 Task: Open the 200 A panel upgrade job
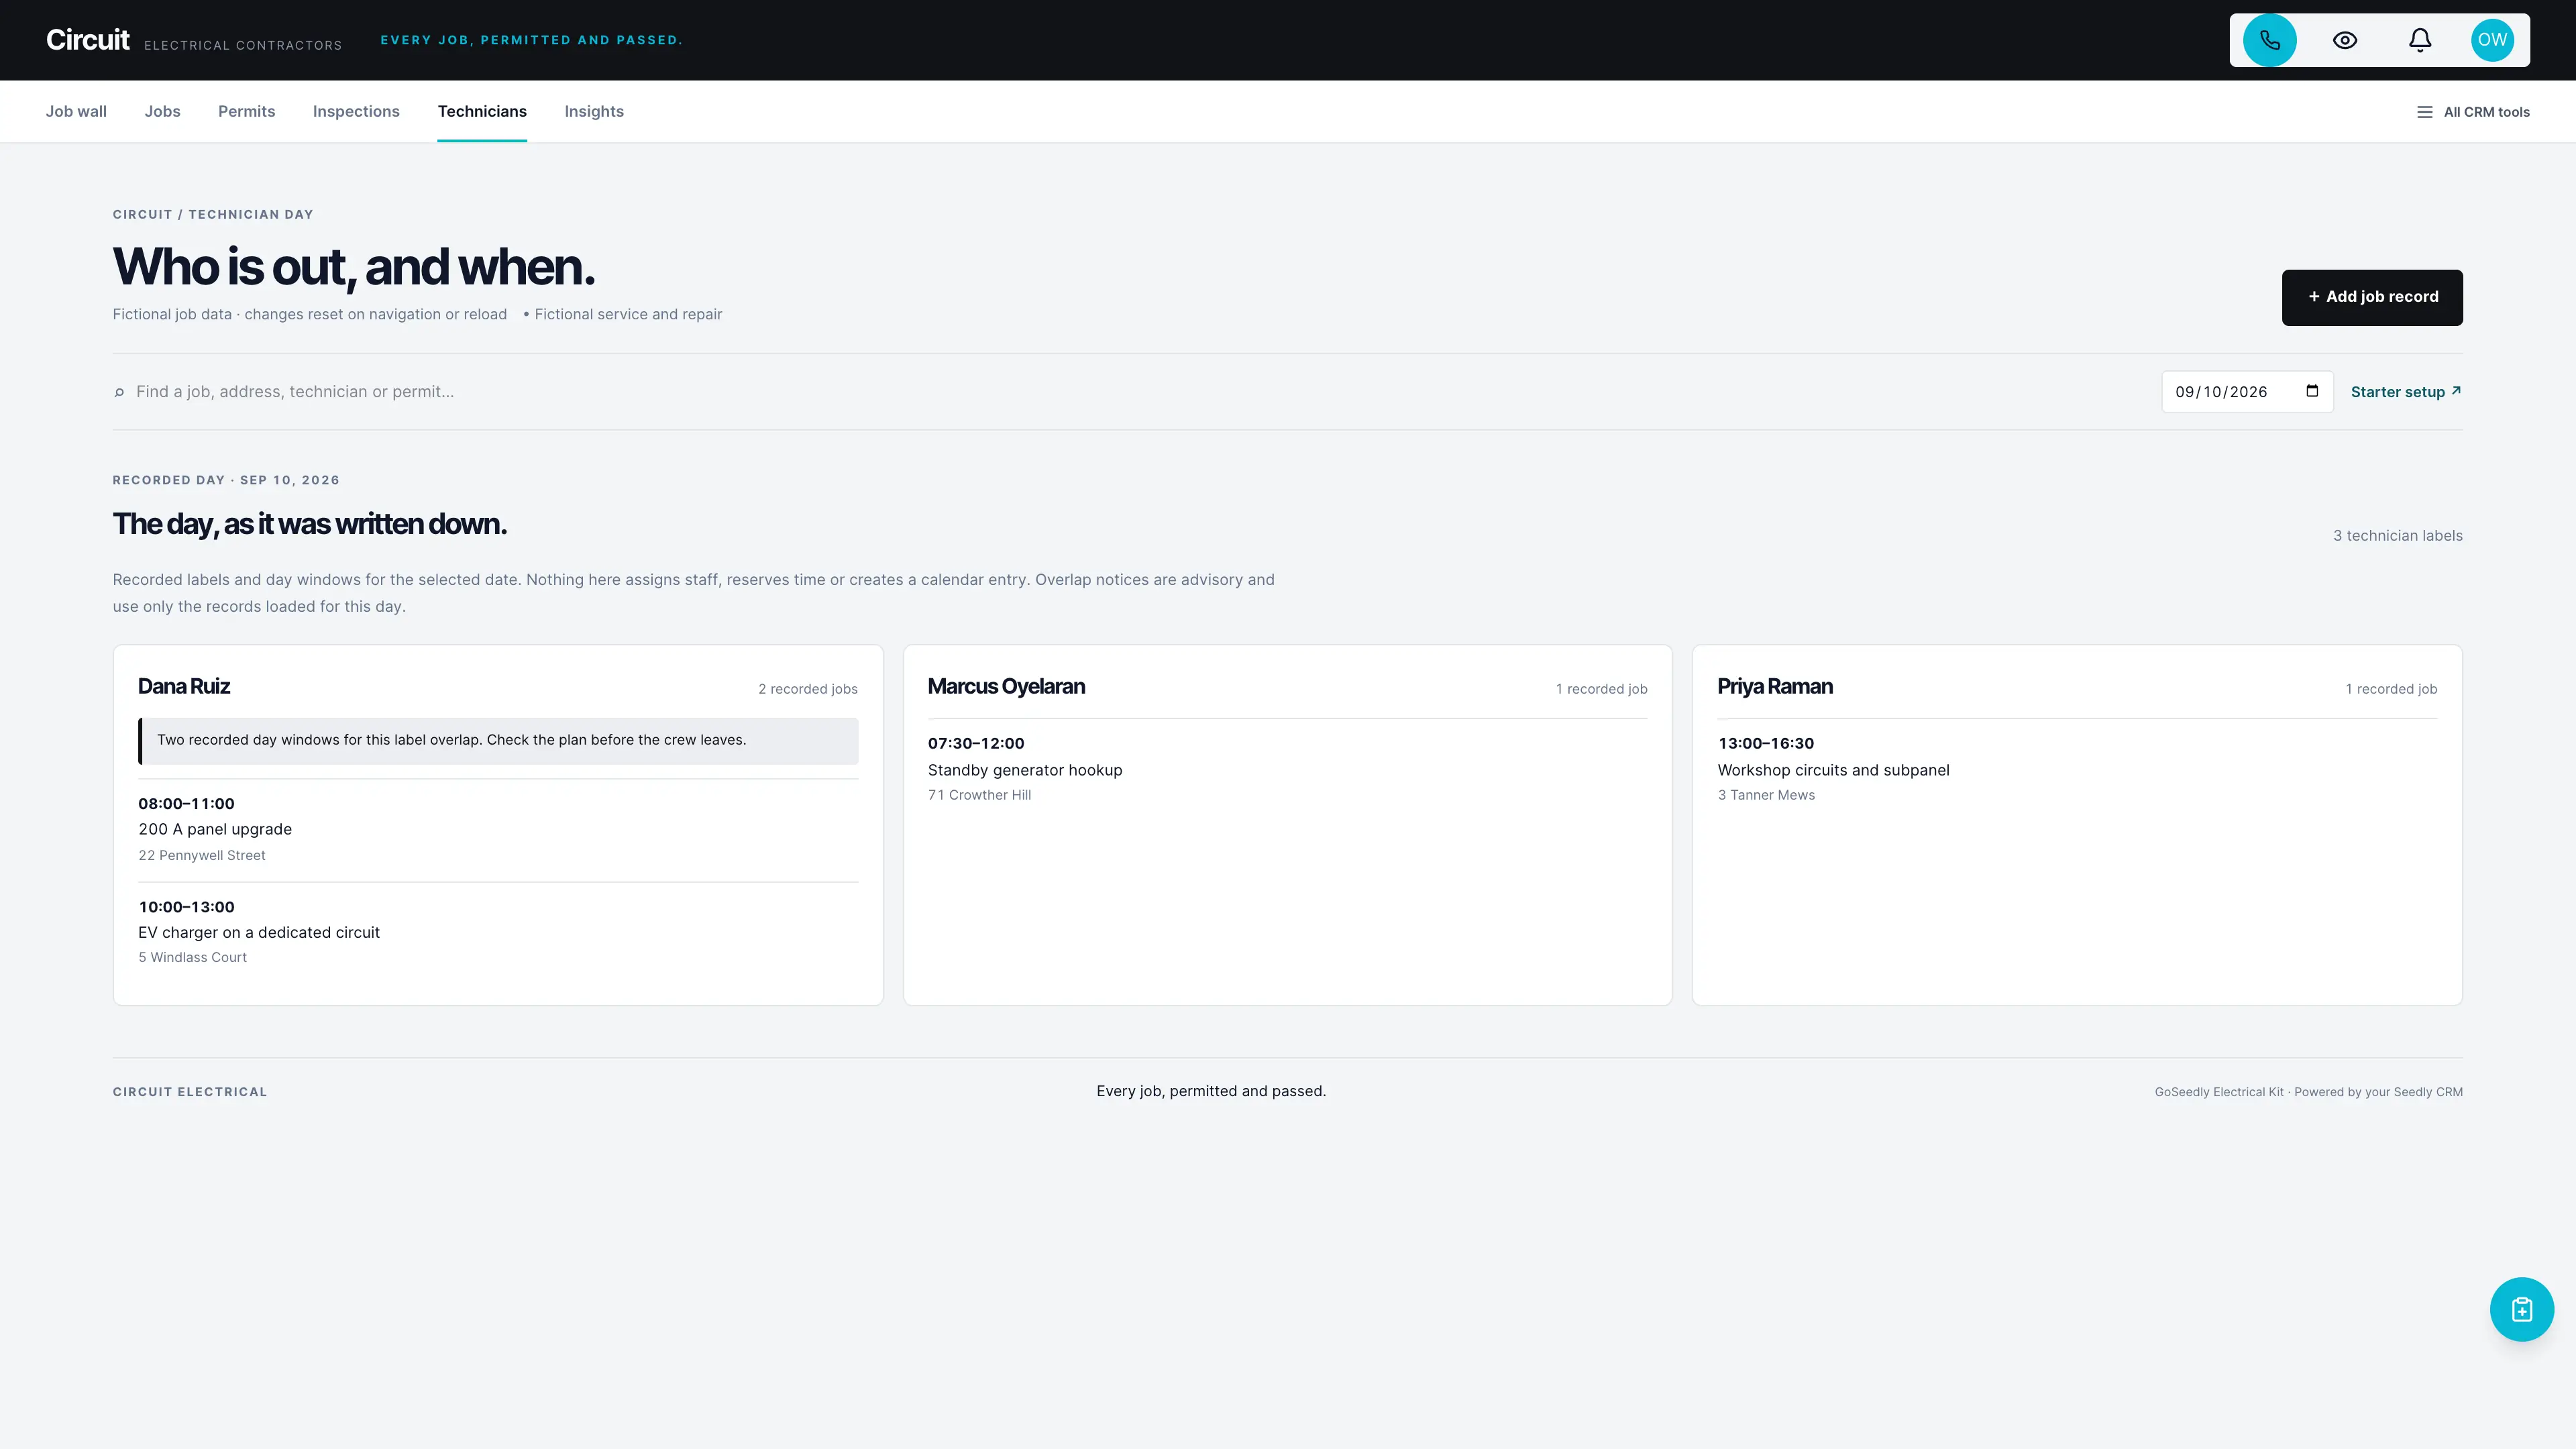pyautogui.click(x=215, y=829)
